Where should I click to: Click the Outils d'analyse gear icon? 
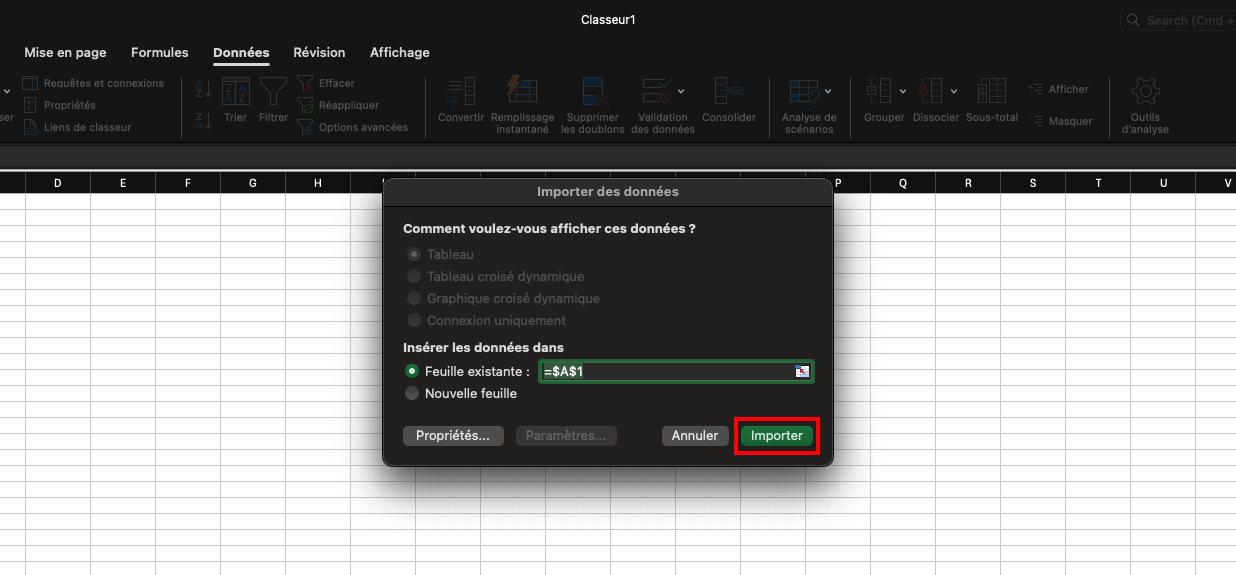pyautogui.click(x=1145, y=92)
